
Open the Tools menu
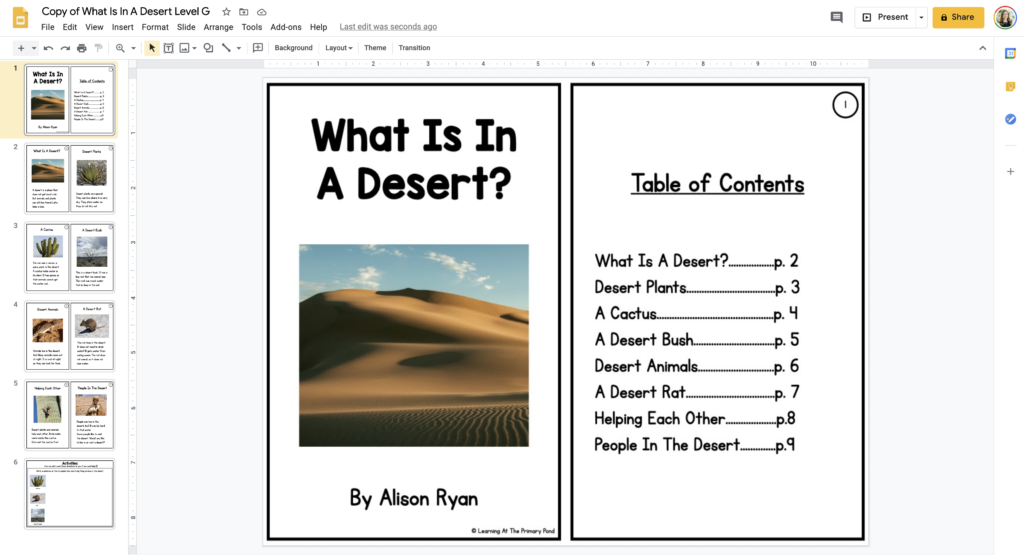(251, 27)
